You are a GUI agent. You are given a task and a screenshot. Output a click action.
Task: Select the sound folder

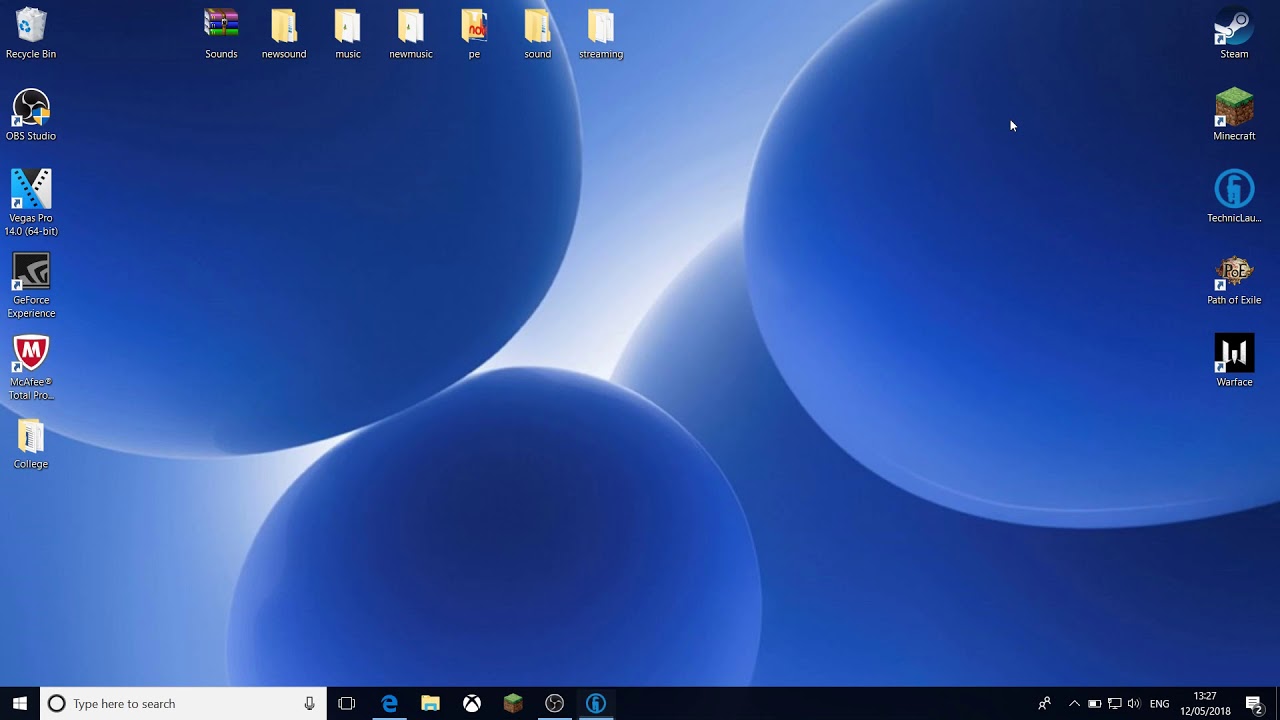[x=538, y=33]
